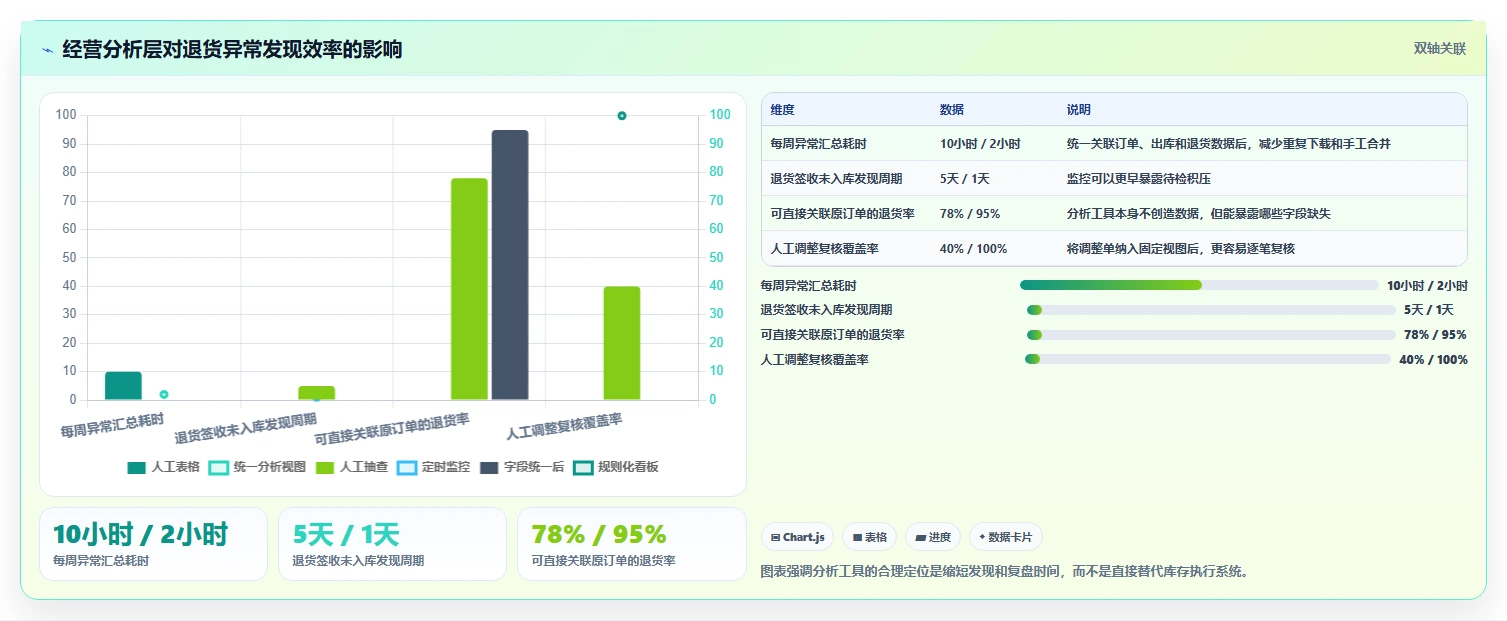Click table cell 每周异常汇总耗时 in 维度 column
This screenshot has width=1507, height=621.
pyautogui.click(x=818, y=144)
